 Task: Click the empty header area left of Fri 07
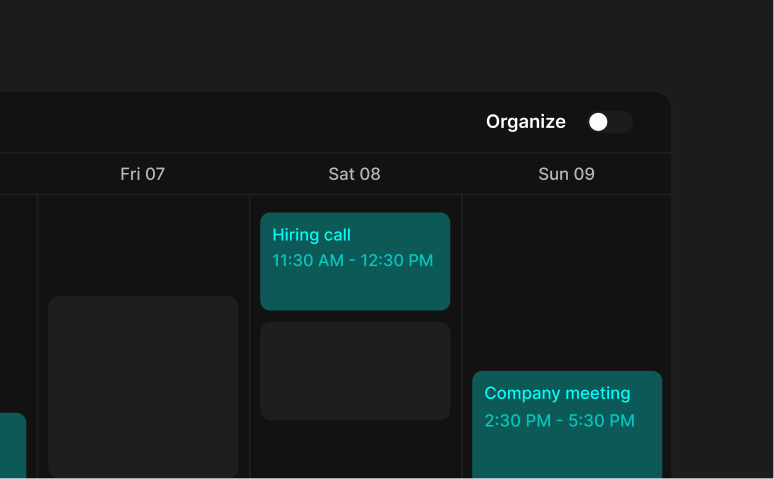coord(18,174)
